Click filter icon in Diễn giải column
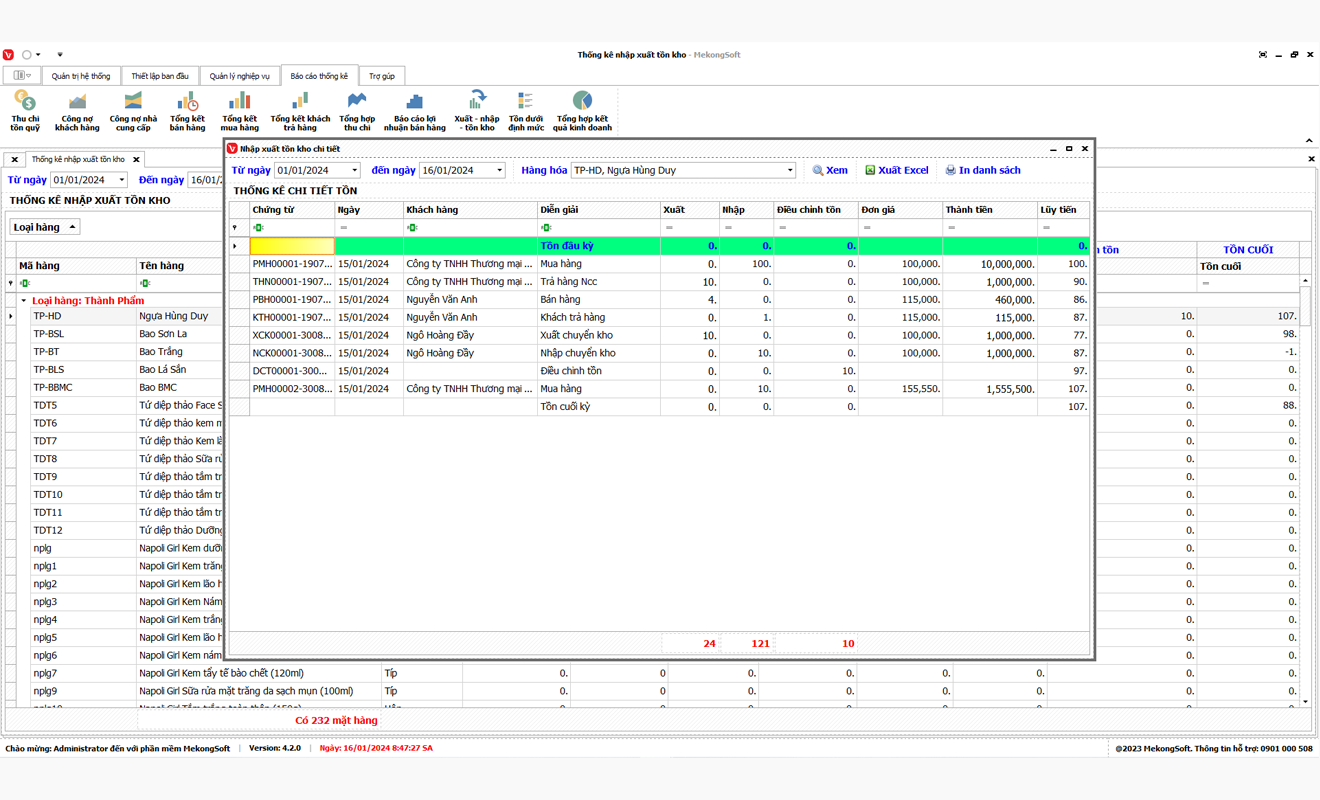Viewport: 1320px width, 800px height. coord(546,228)
